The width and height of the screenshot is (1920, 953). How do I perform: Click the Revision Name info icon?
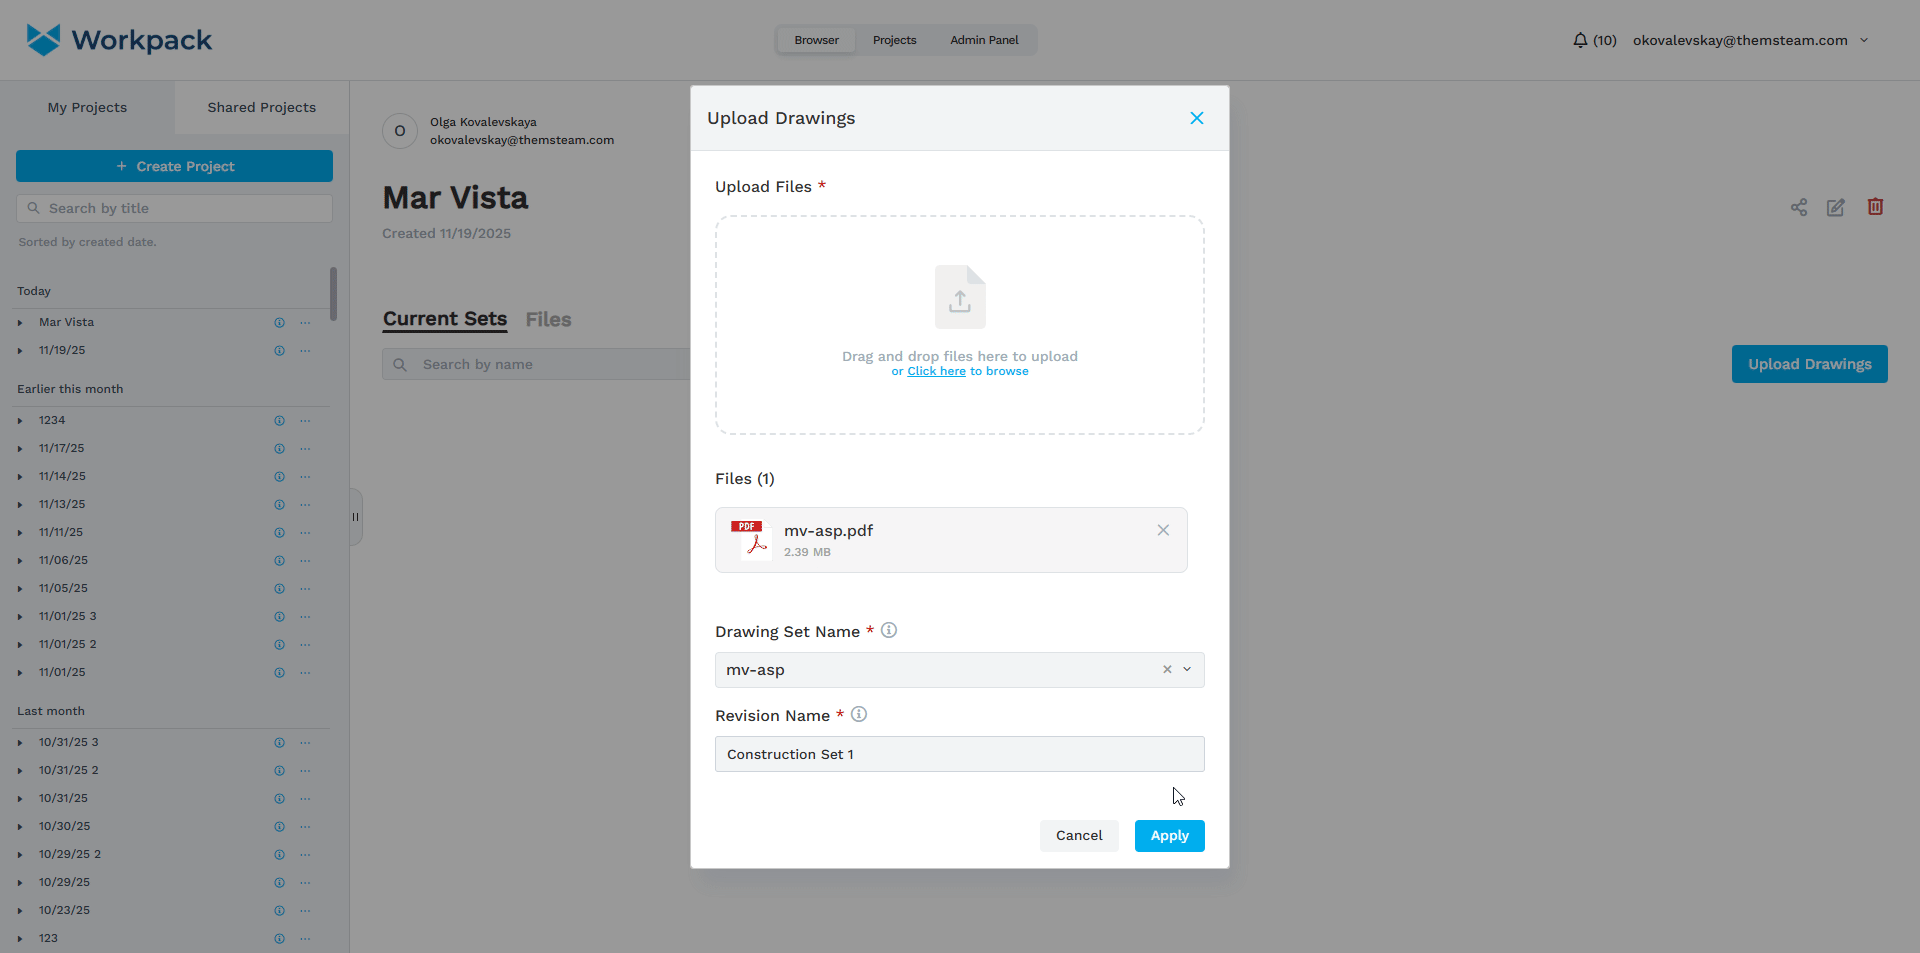pyautogui.click(x=858, y=714)
